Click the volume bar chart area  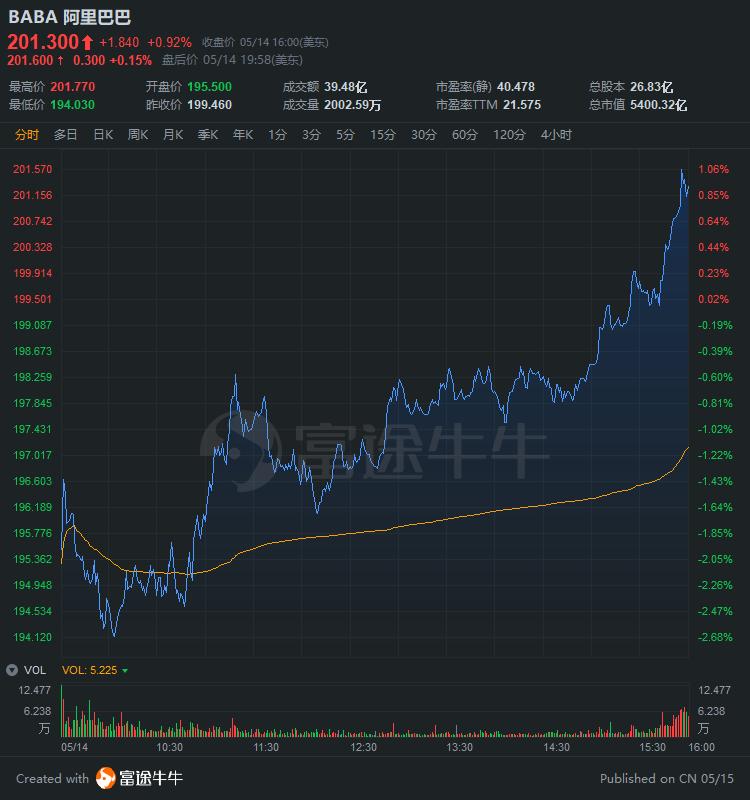click(x=375, y=715)
